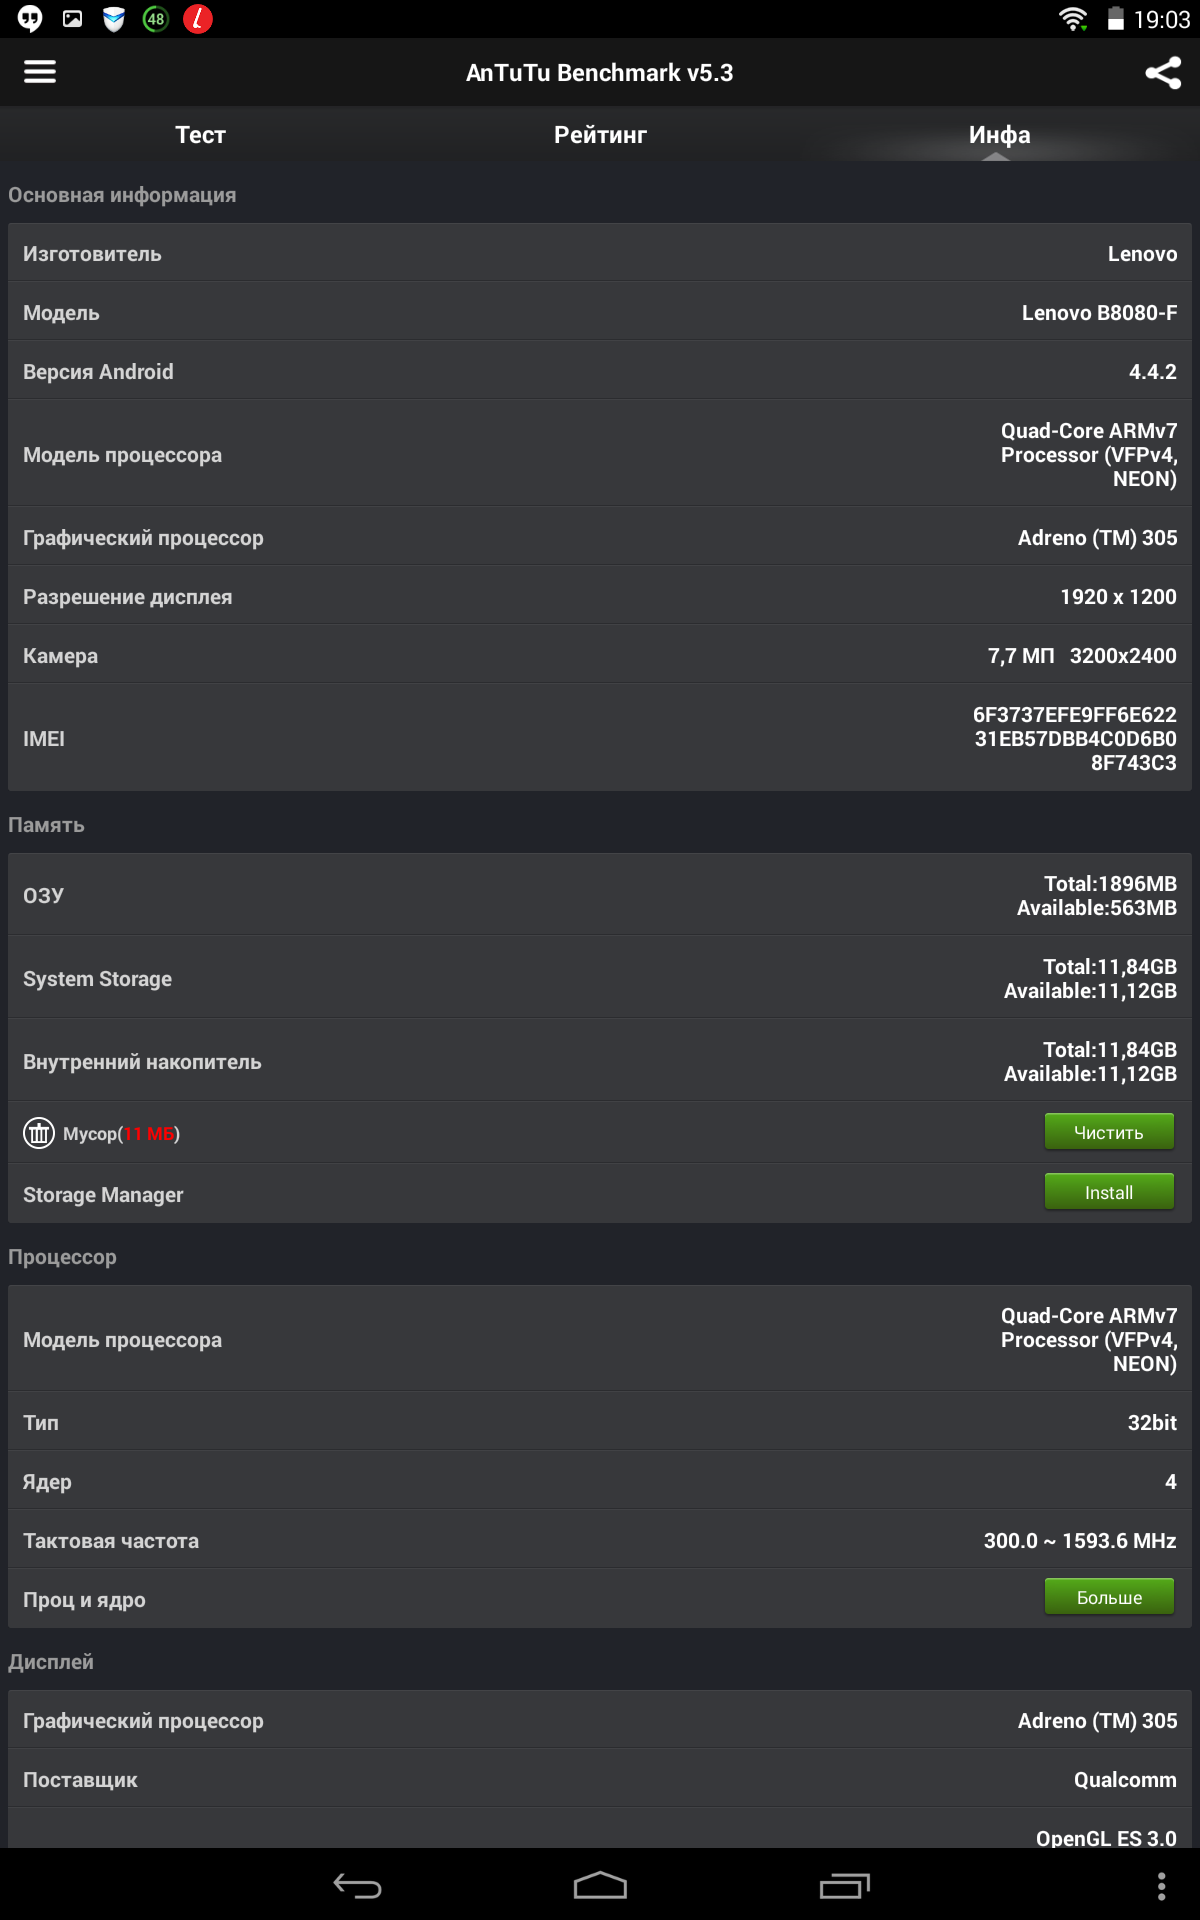Tap the share icon
Screen dimensions: 1200x1920
coord(1163,72)
